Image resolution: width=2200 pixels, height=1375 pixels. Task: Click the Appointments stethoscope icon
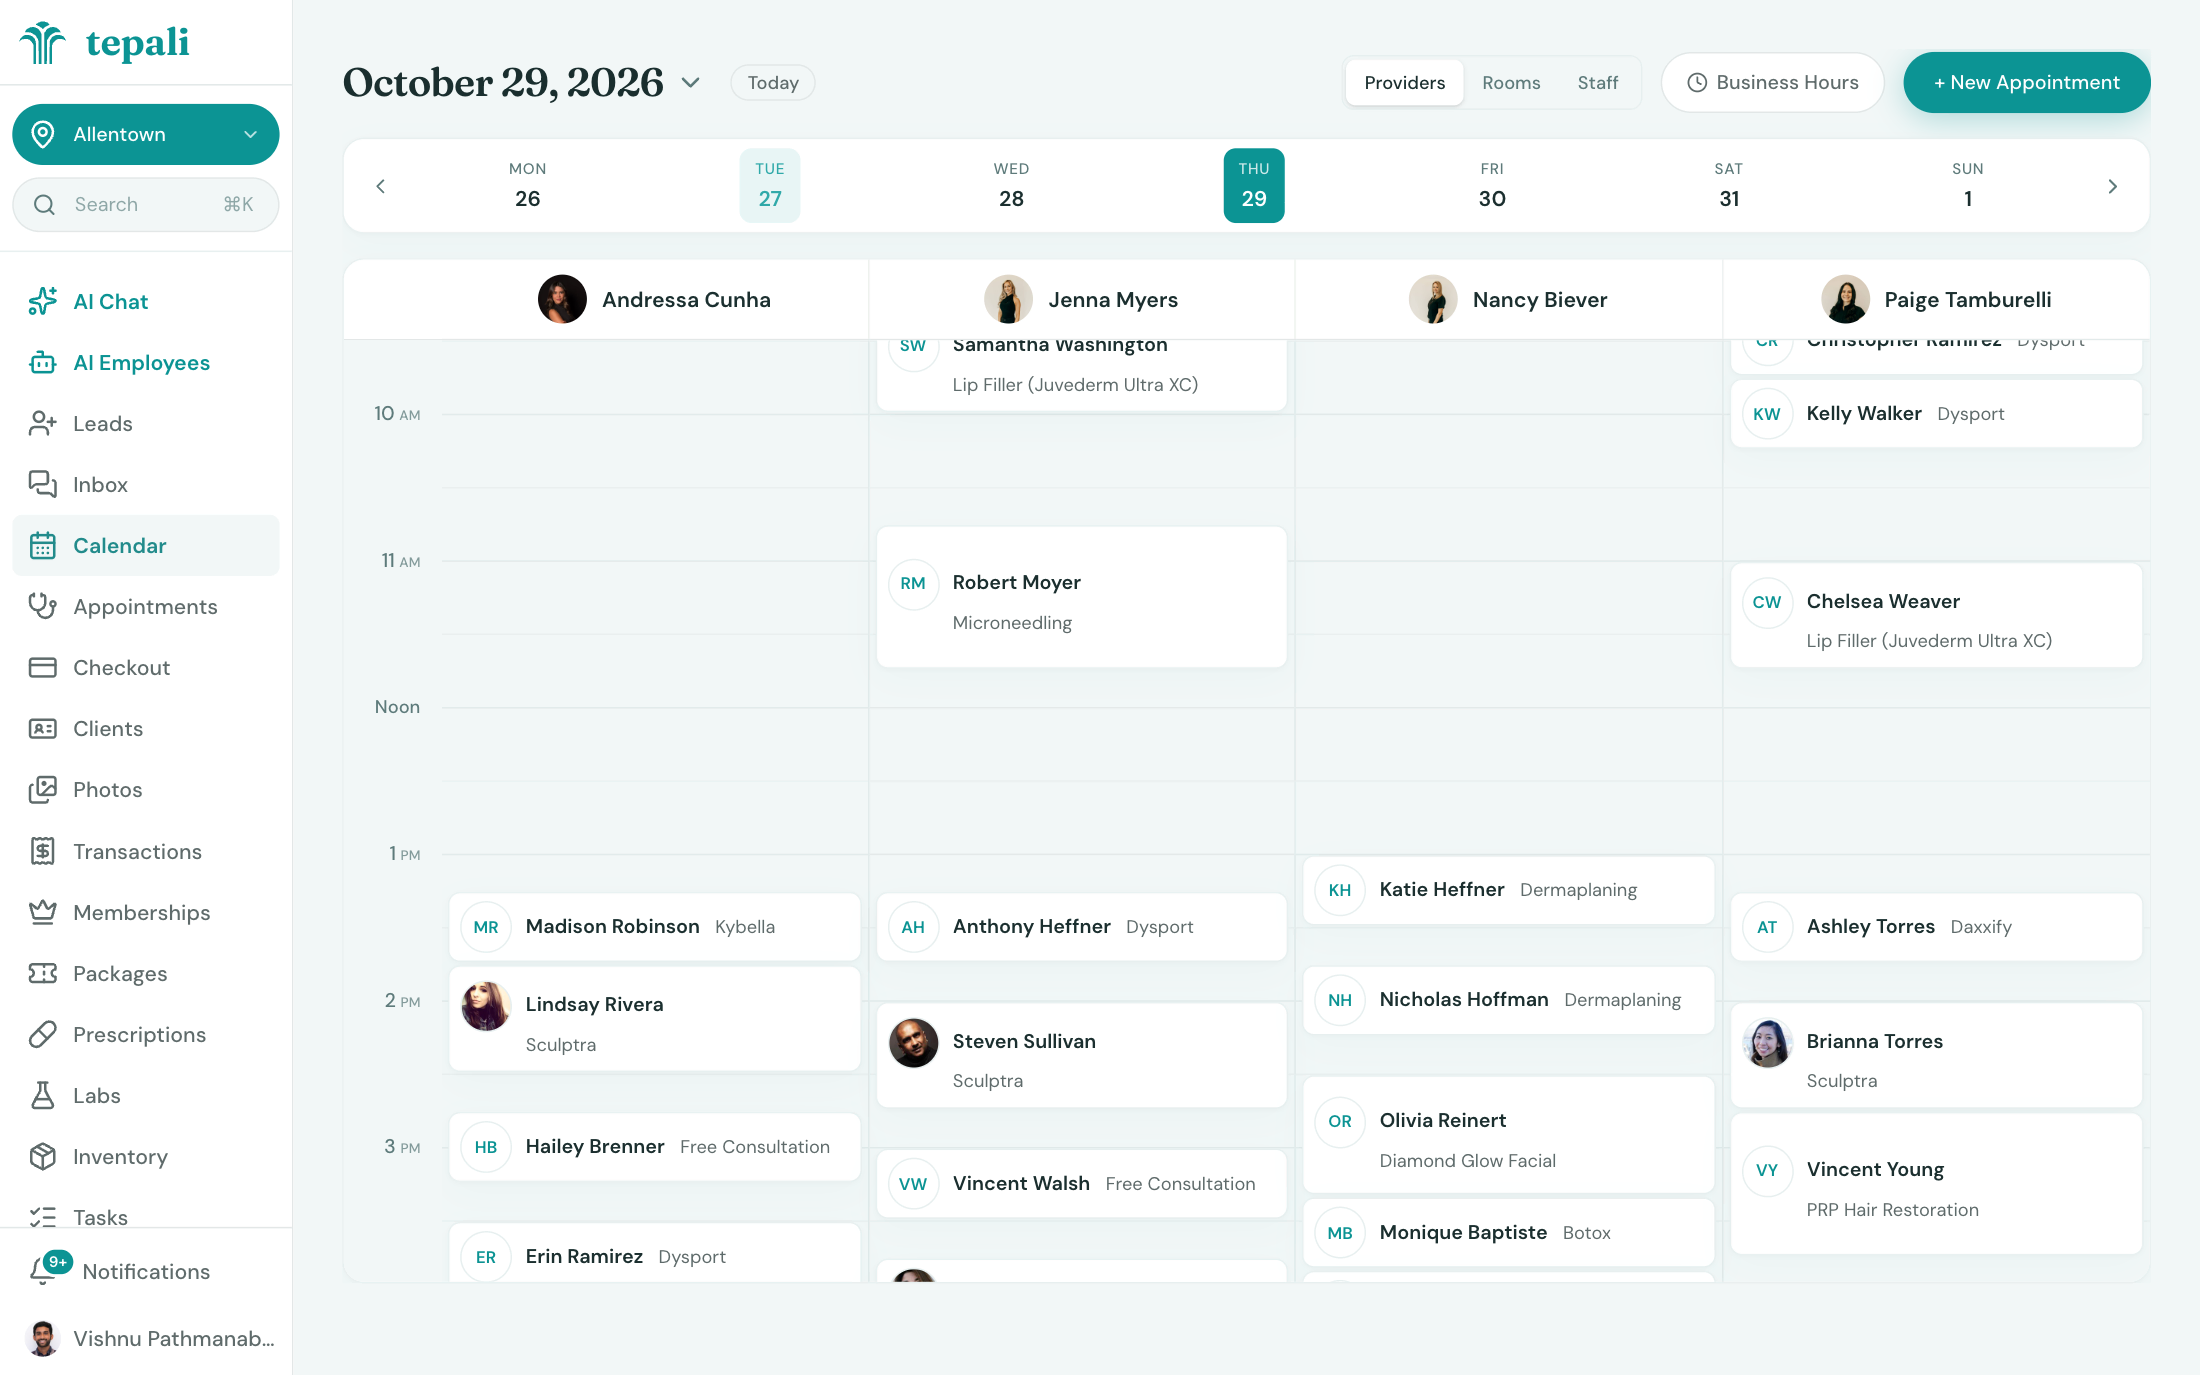click(x=42, y=606)
